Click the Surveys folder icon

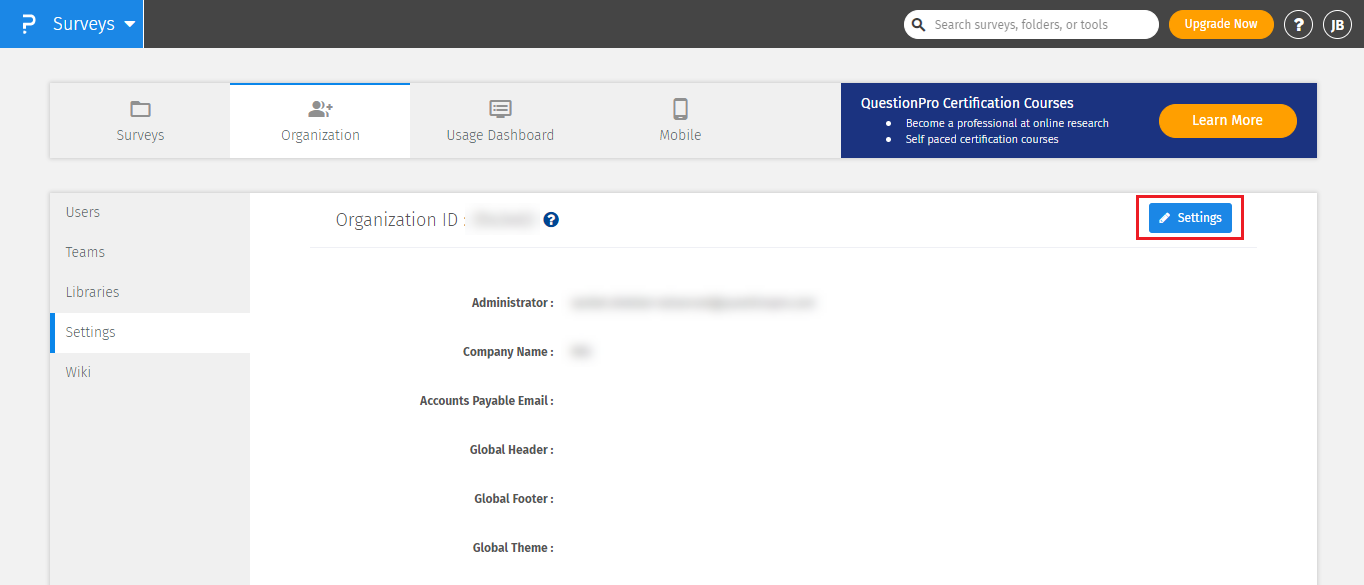pos(140,108)
